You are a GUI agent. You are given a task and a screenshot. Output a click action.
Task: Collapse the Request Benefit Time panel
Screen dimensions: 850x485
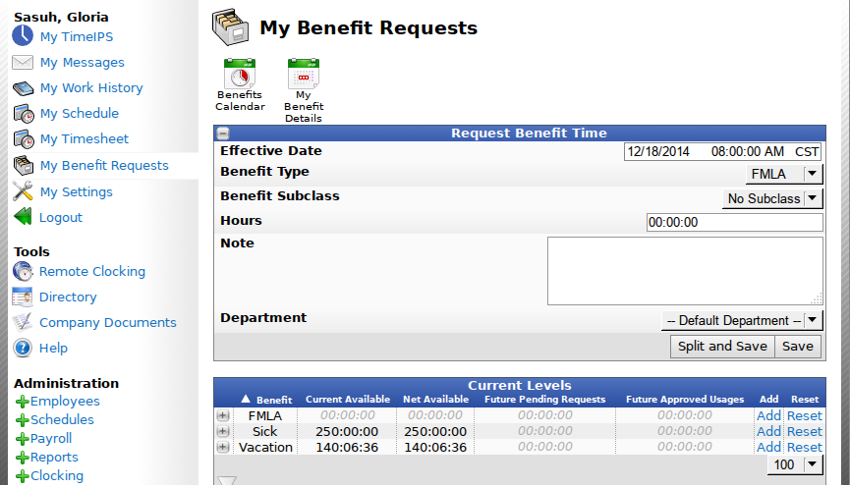(x=223, y=133)
